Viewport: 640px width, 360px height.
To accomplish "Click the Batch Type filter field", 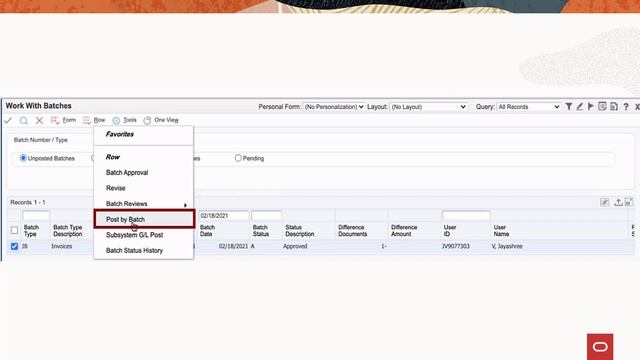I will [x=36, y=216].
